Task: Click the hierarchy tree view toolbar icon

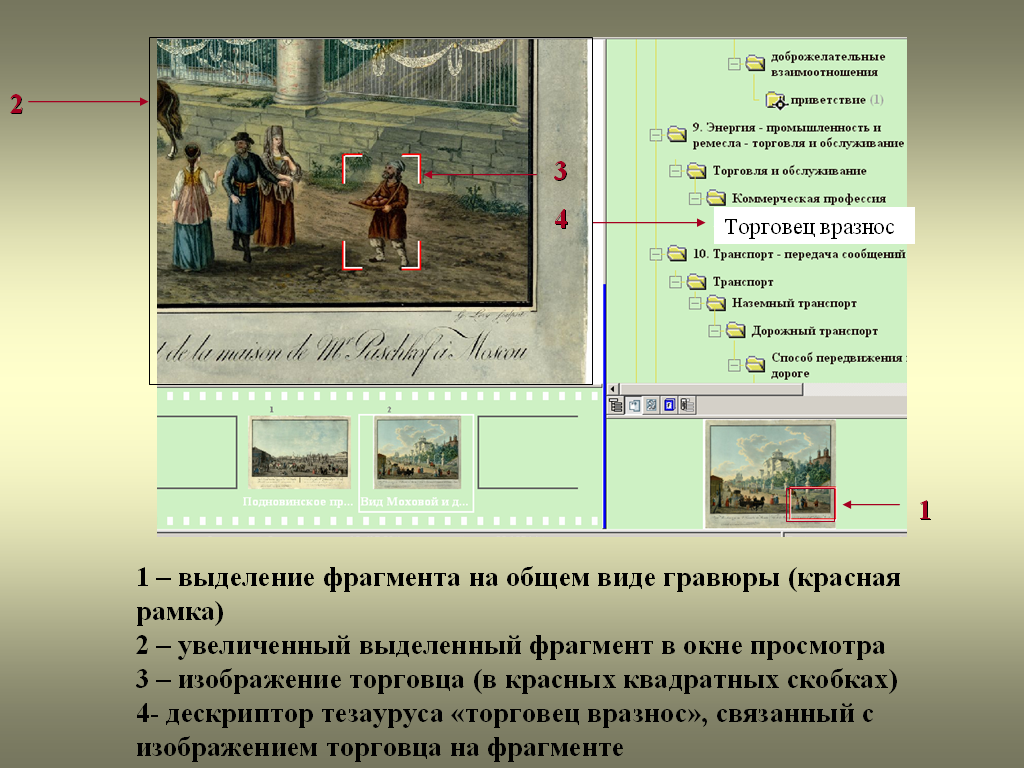Action: tap(616, 406)
